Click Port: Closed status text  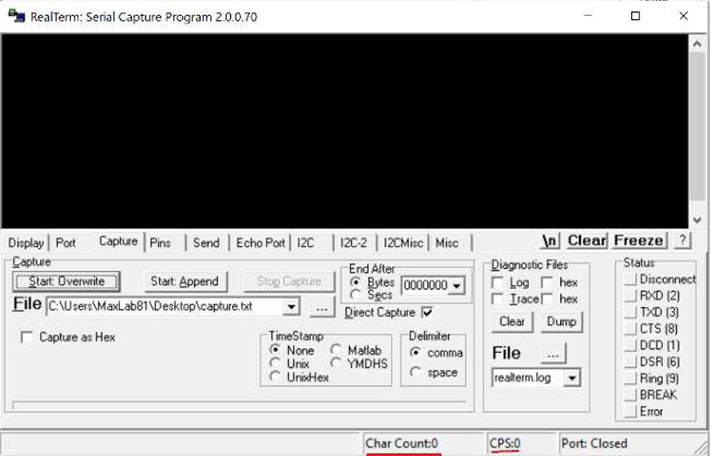594,443
